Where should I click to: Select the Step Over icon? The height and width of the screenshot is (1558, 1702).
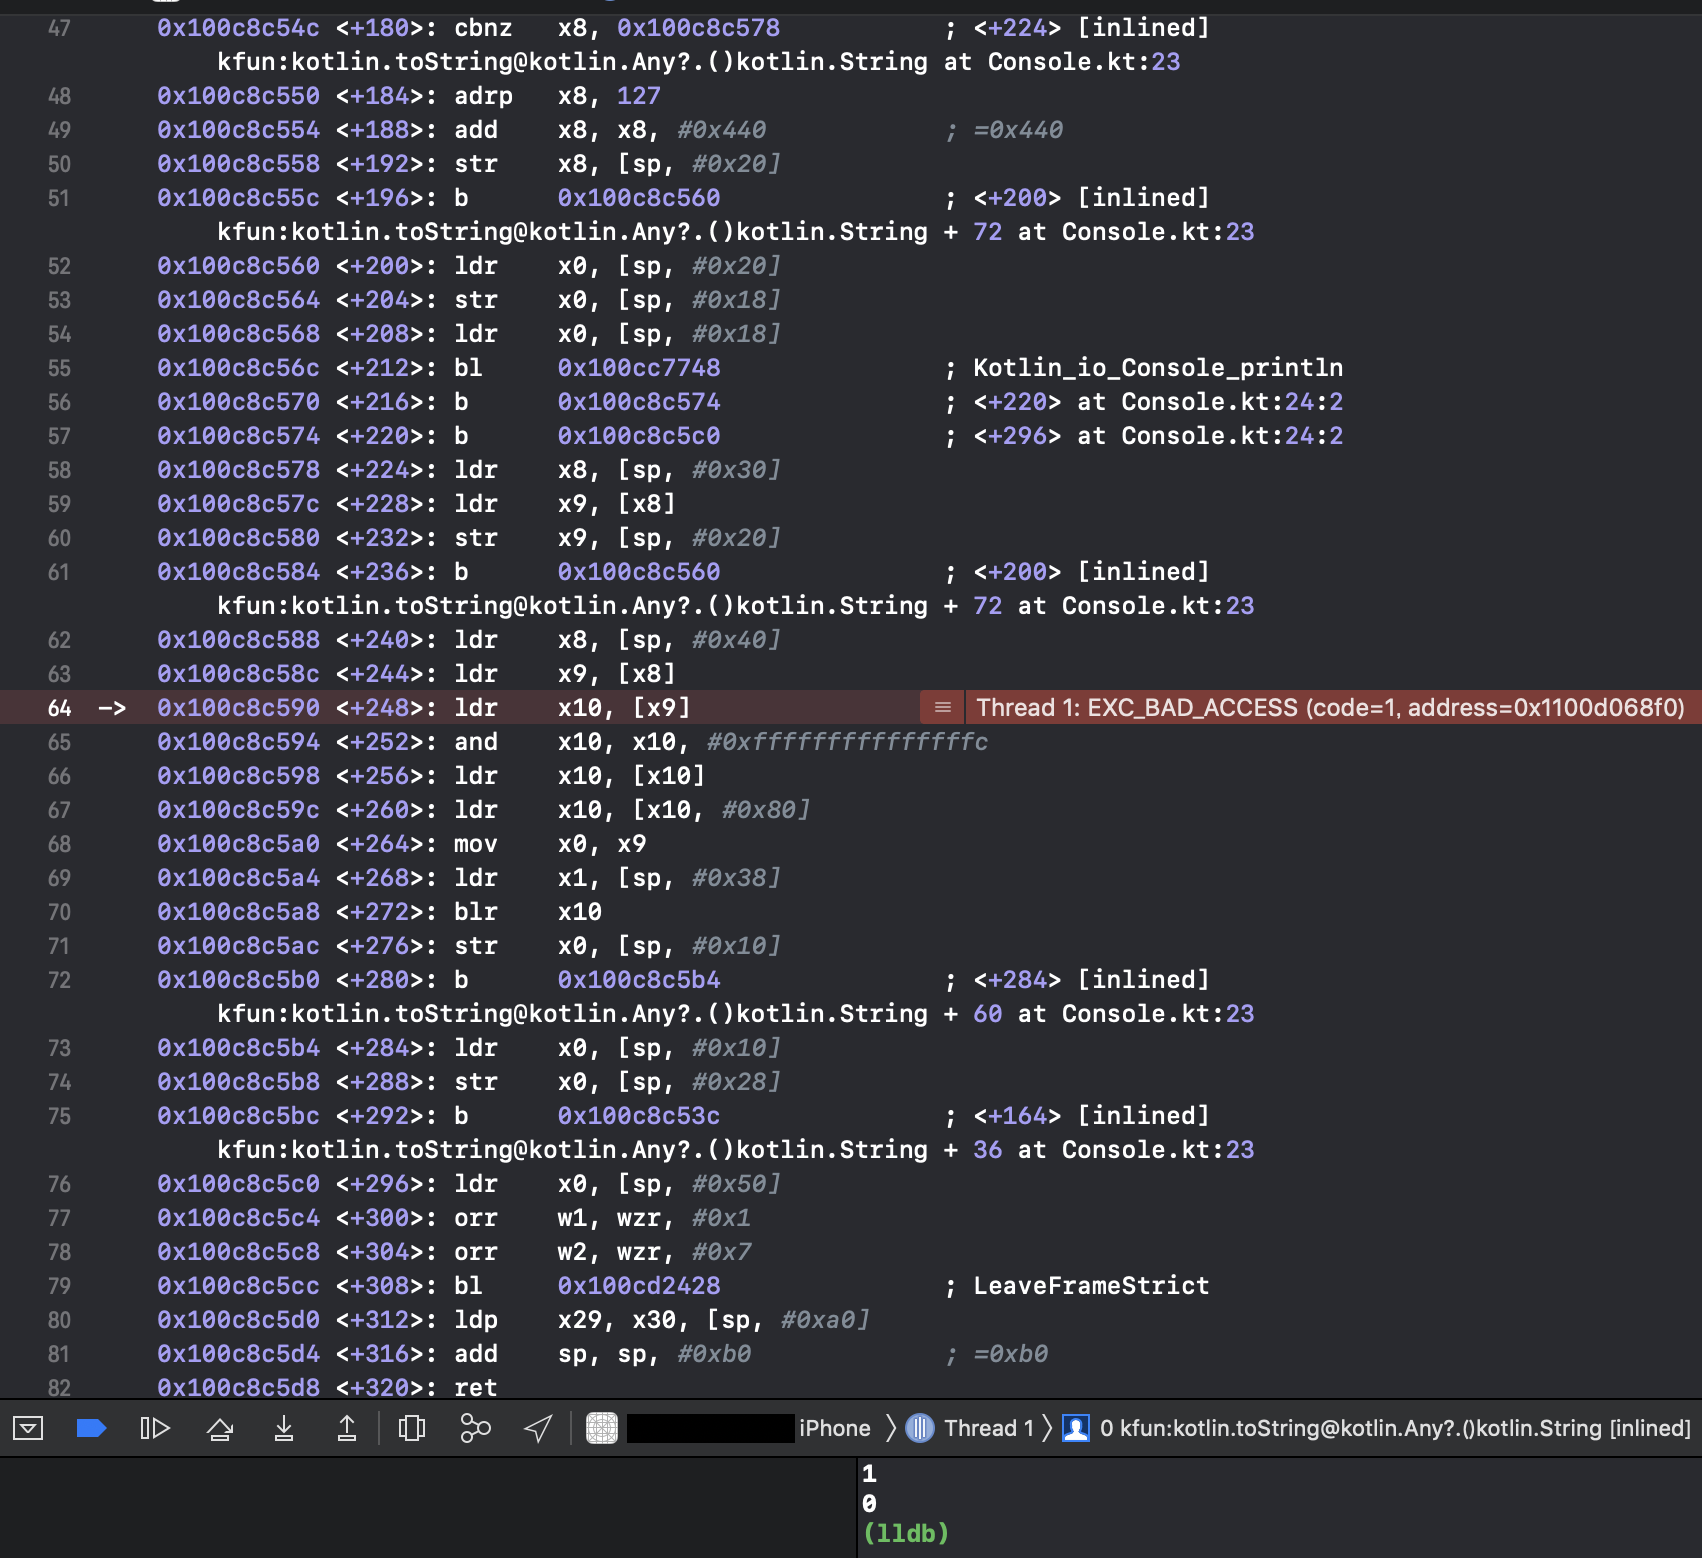[x=221, y=1428]
